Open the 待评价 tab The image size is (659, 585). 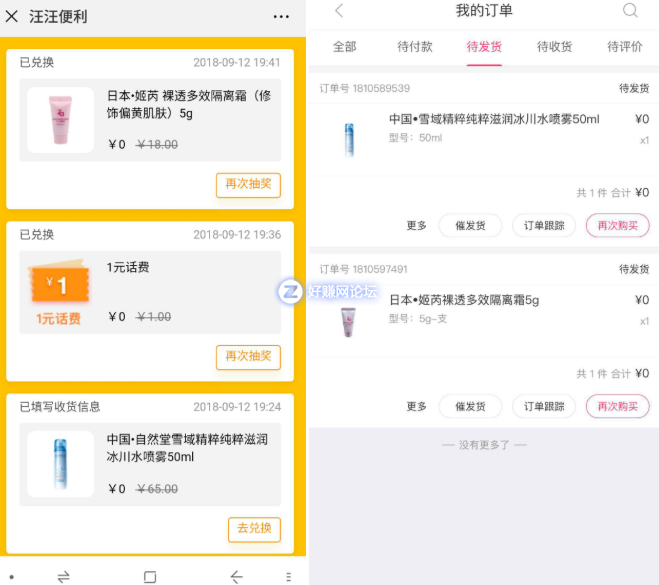tap(625, 46)
